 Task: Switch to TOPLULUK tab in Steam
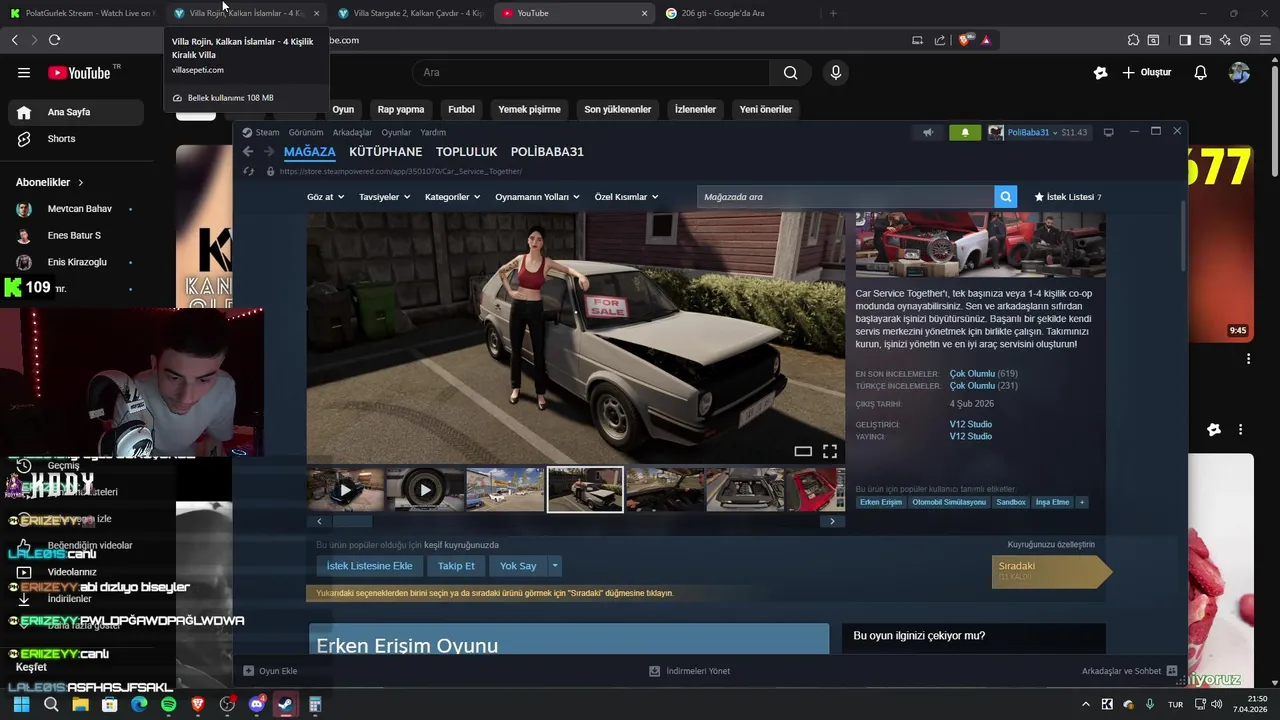(x=466, y=152)
